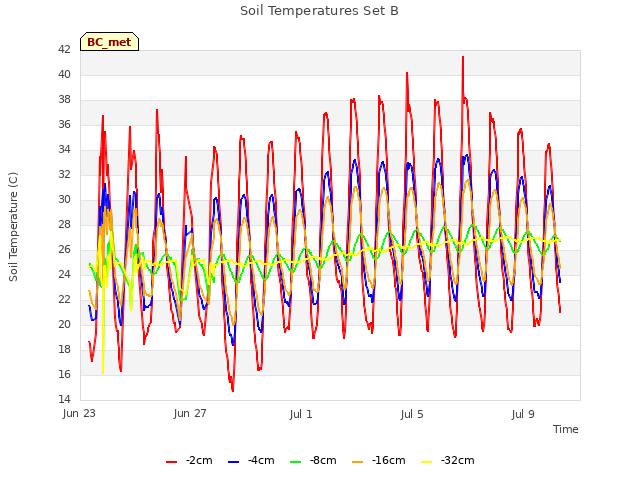Click the Jun 23 x-axis label
This screenshot has width=640, height=480.
point(79,414)
